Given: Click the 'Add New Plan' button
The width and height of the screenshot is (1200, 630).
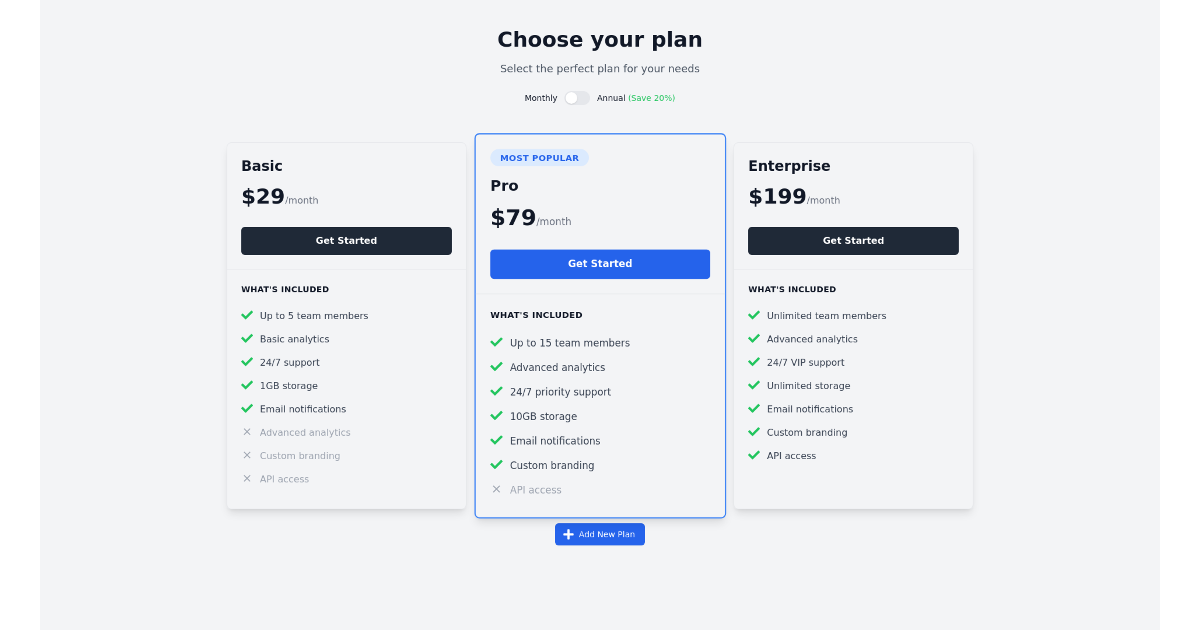Looking at the screenshot, I should 599,534.
